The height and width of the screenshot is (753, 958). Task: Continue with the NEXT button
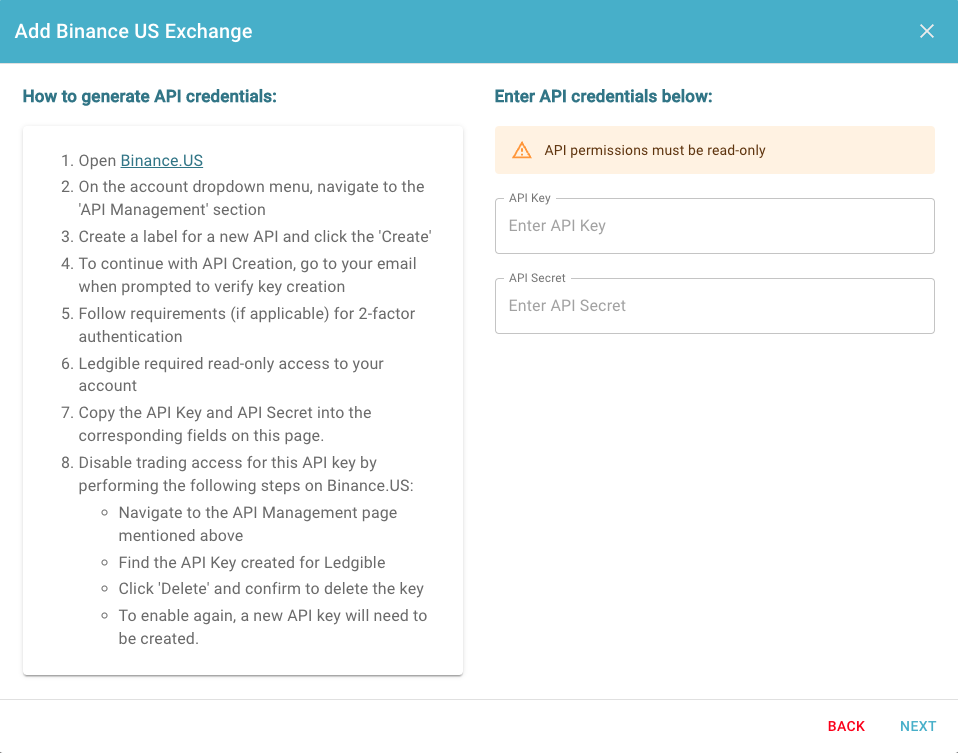918,726
